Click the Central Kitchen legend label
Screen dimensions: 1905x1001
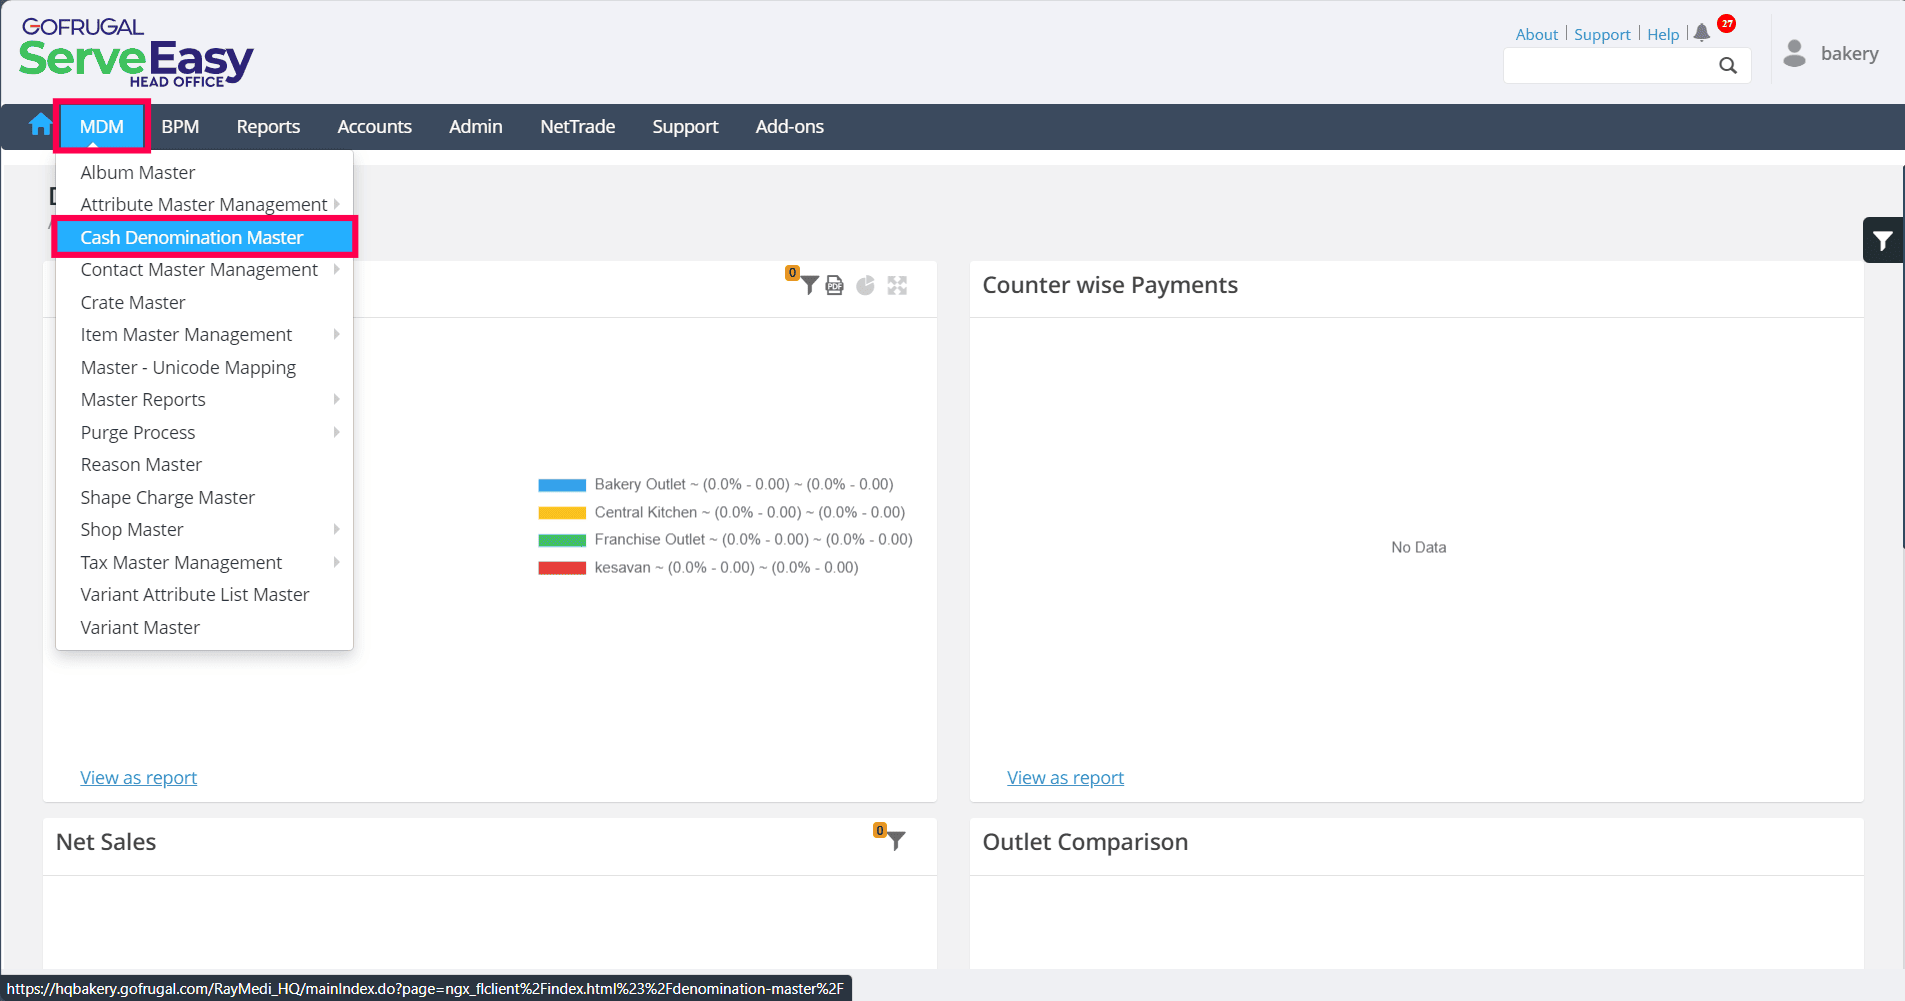(750, 513)
